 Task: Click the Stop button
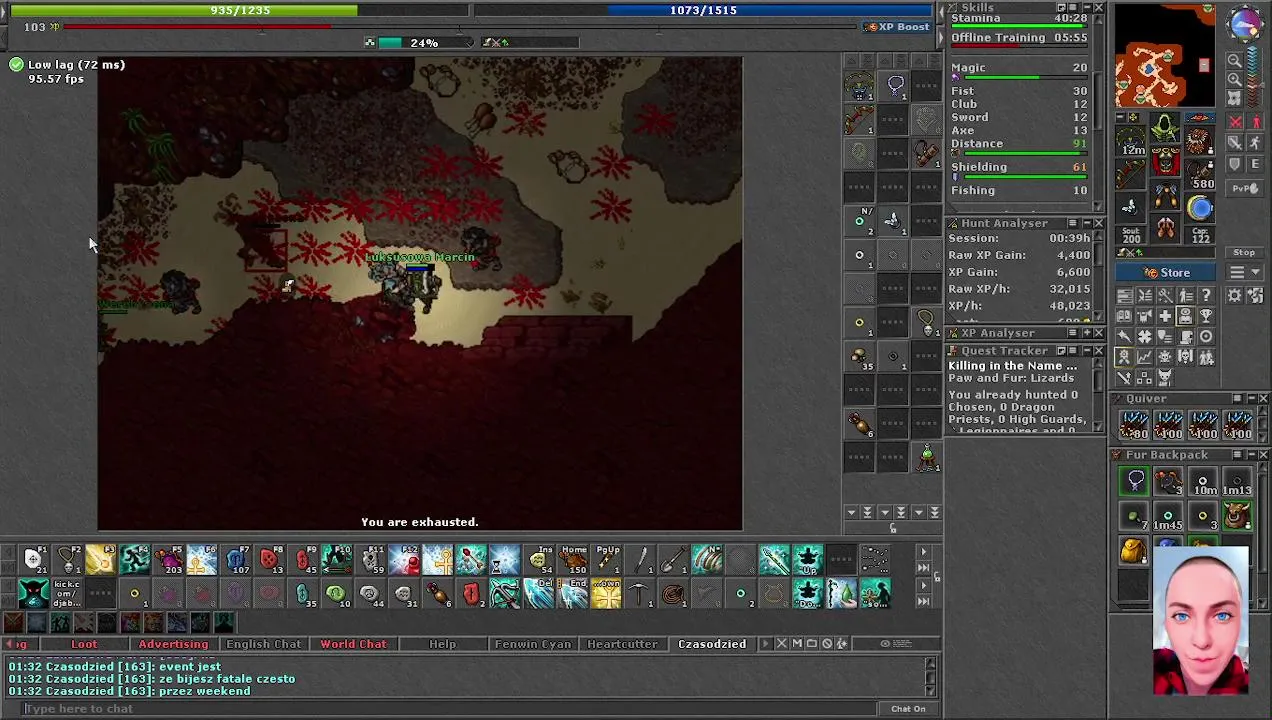[x=1244, y=253]
